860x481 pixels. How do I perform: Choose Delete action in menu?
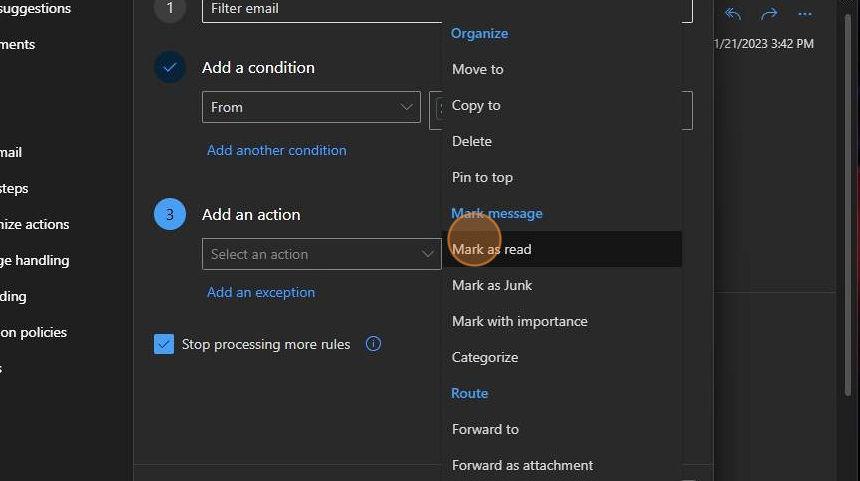(x=472, y=141)
